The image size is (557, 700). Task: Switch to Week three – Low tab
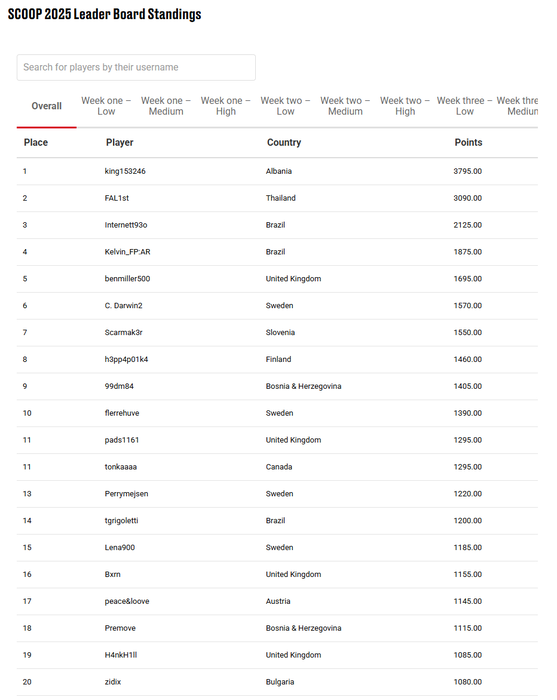(465, 106)
